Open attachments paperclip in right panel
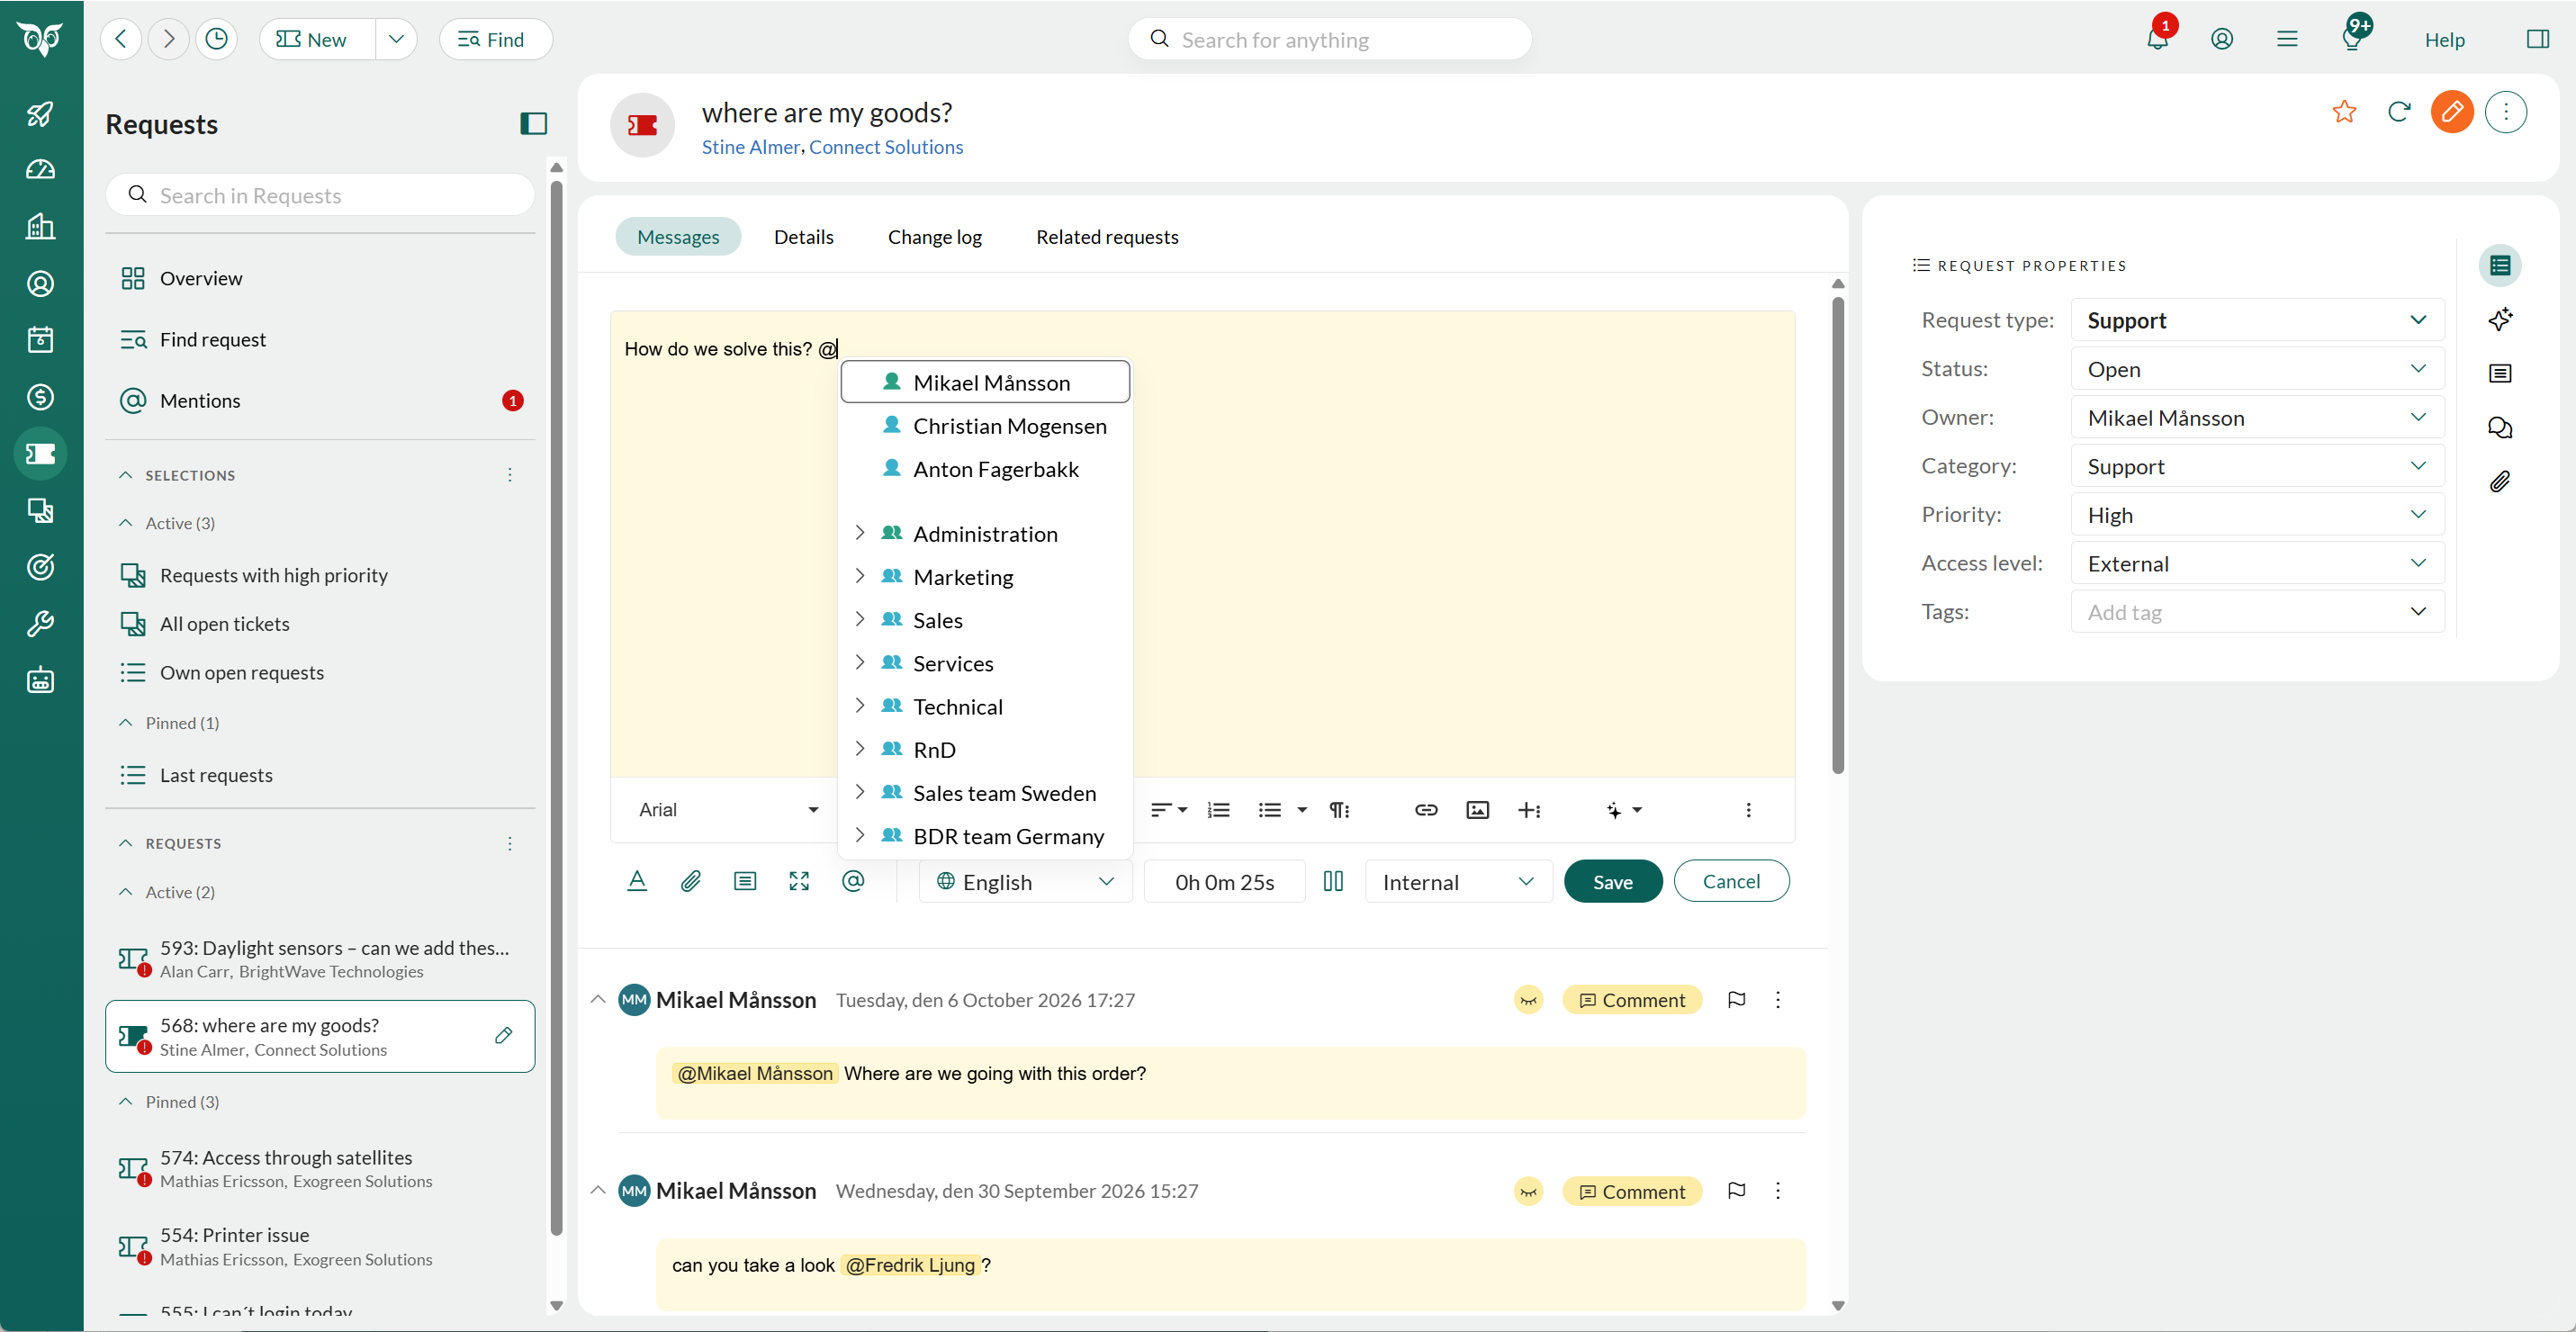This screenshot has width=2576, height=1332. click(2500, 482)
